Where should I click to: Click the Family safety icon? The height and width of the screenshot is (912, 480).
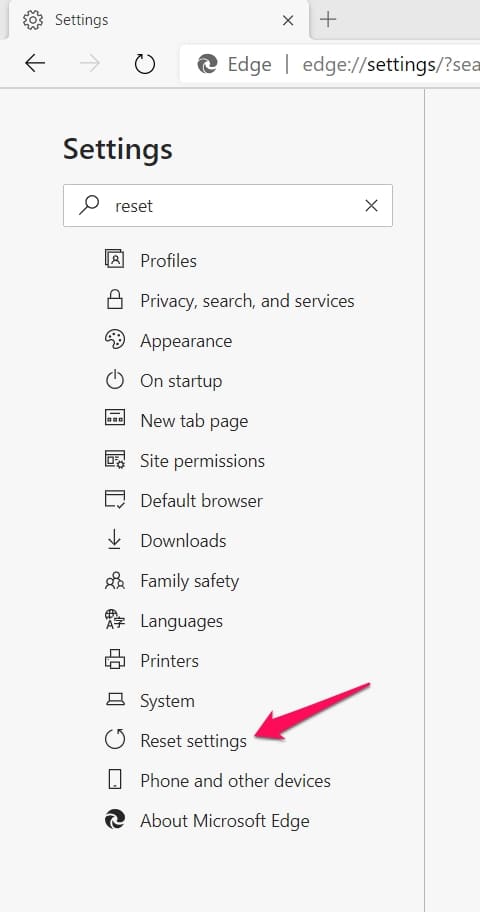click(115, 580)
